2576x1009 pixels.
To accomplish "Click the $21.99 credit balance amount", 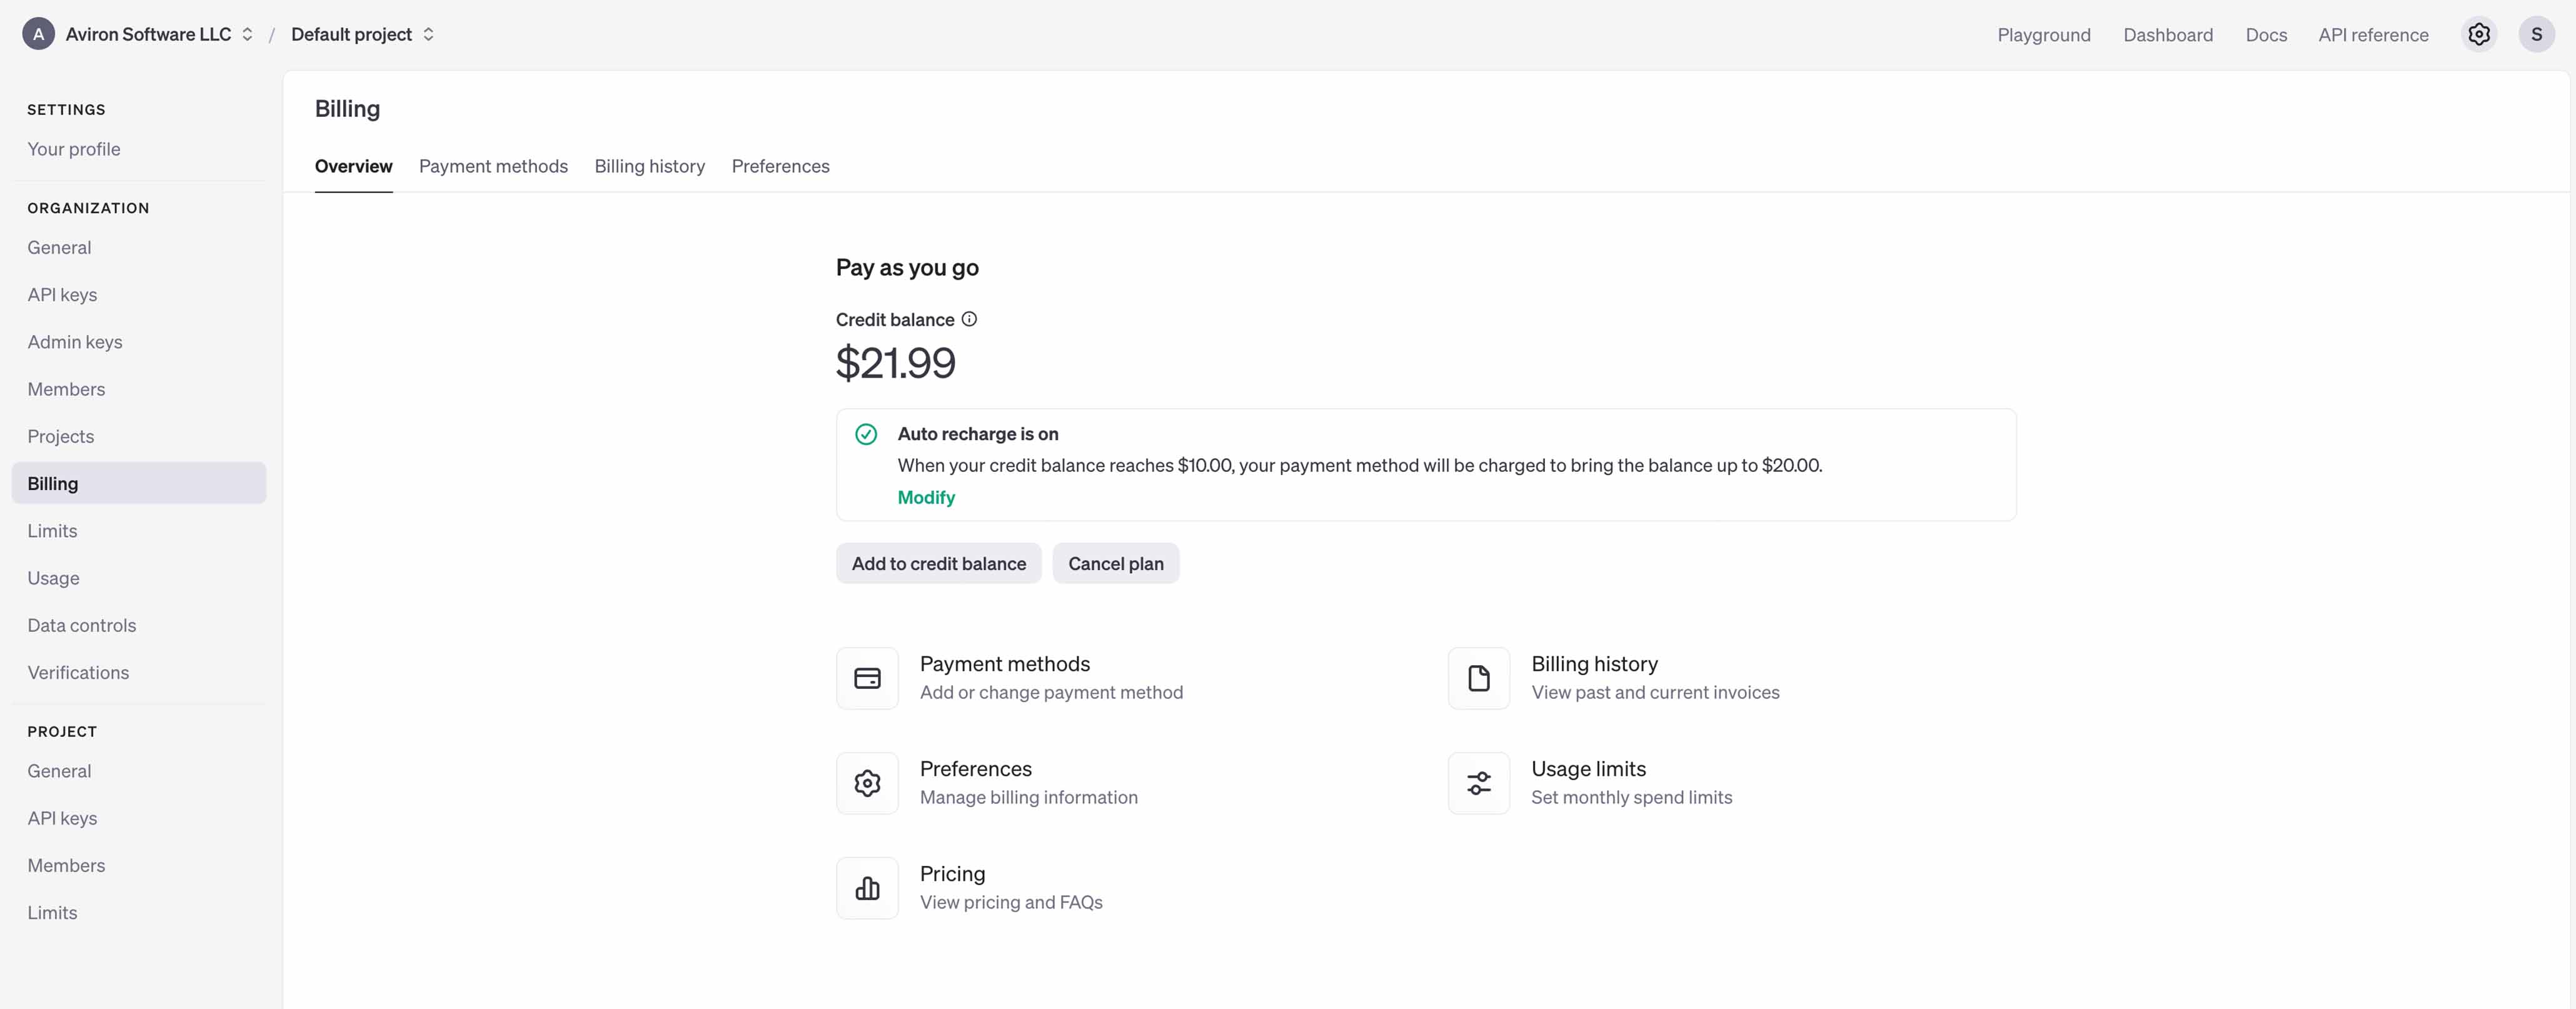I will pos(895,363).
